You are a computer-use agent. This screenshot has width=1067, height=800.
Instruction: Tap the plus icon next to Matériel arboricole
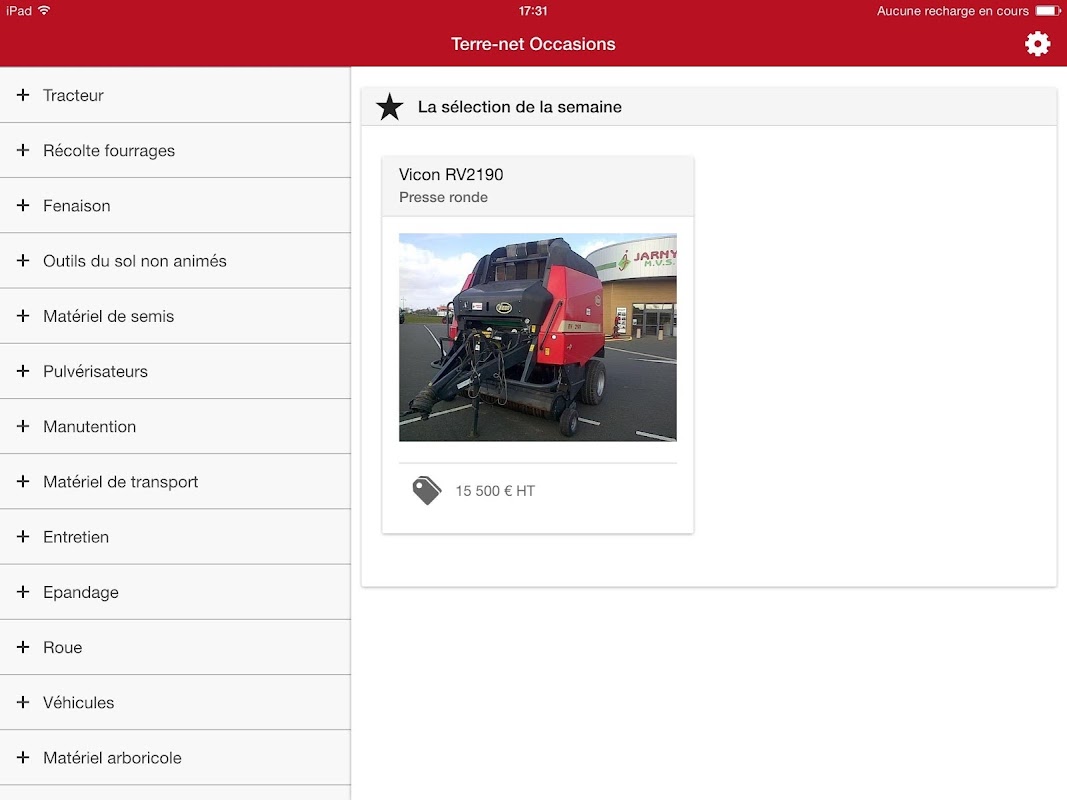23,757
